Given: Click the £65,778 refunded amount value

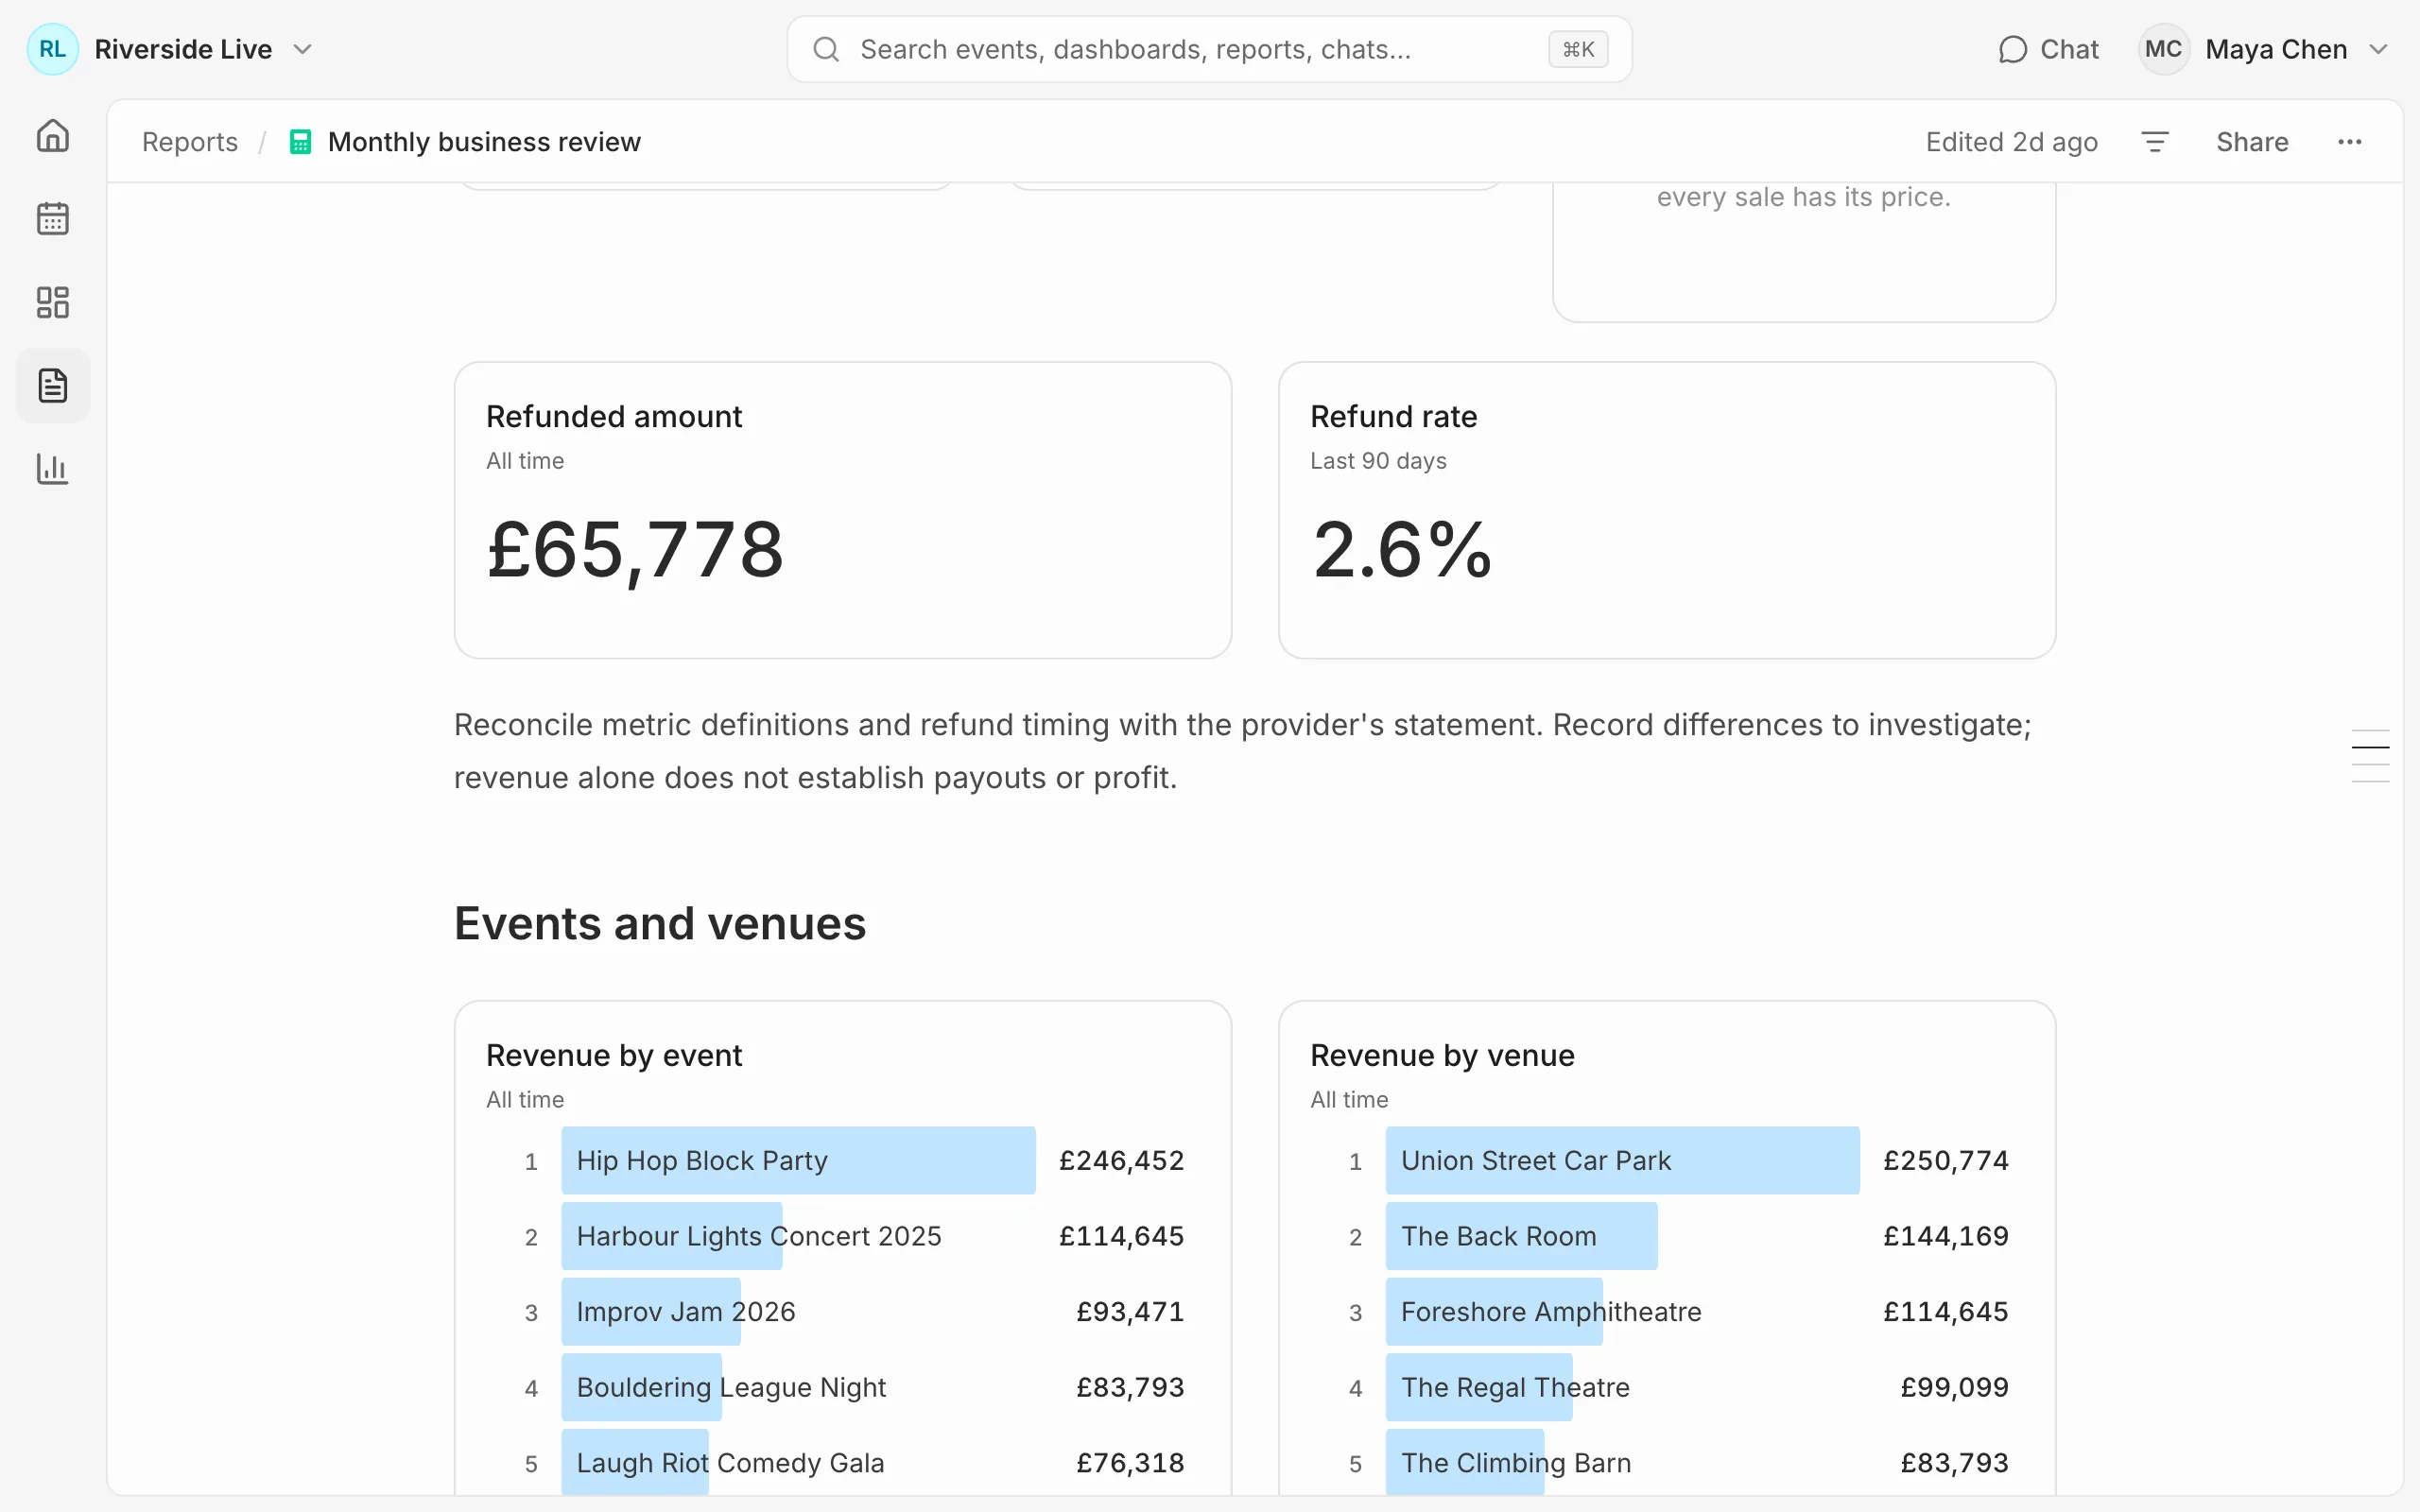Looking at the screenshot, I should tap(635, 550).
